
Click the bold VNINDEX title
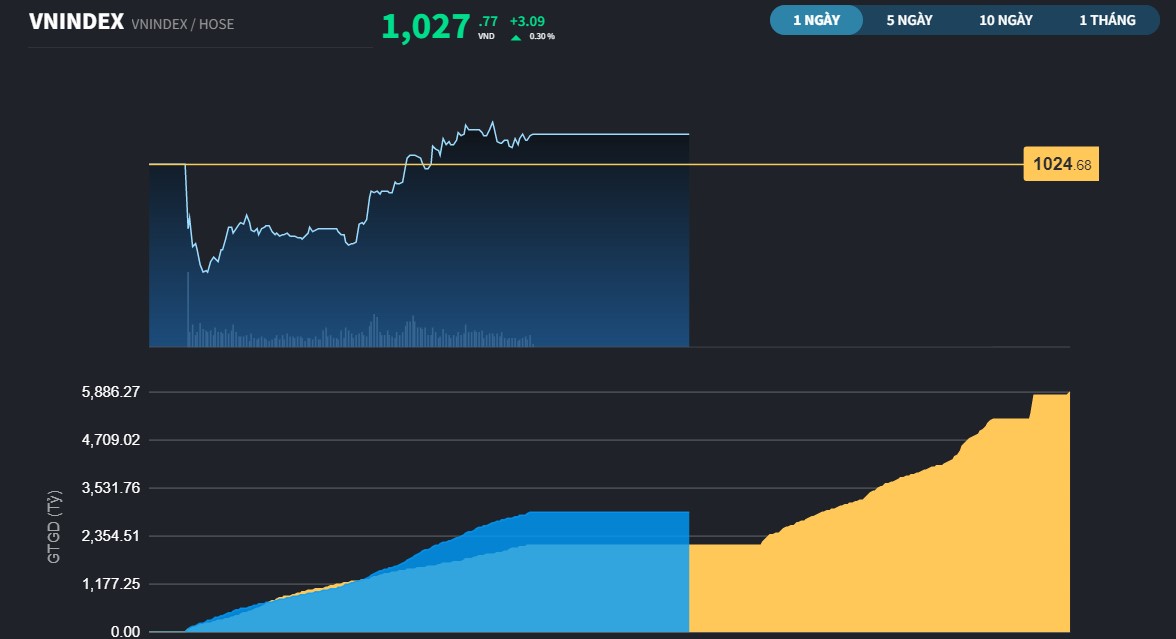(x=76, y=22)
